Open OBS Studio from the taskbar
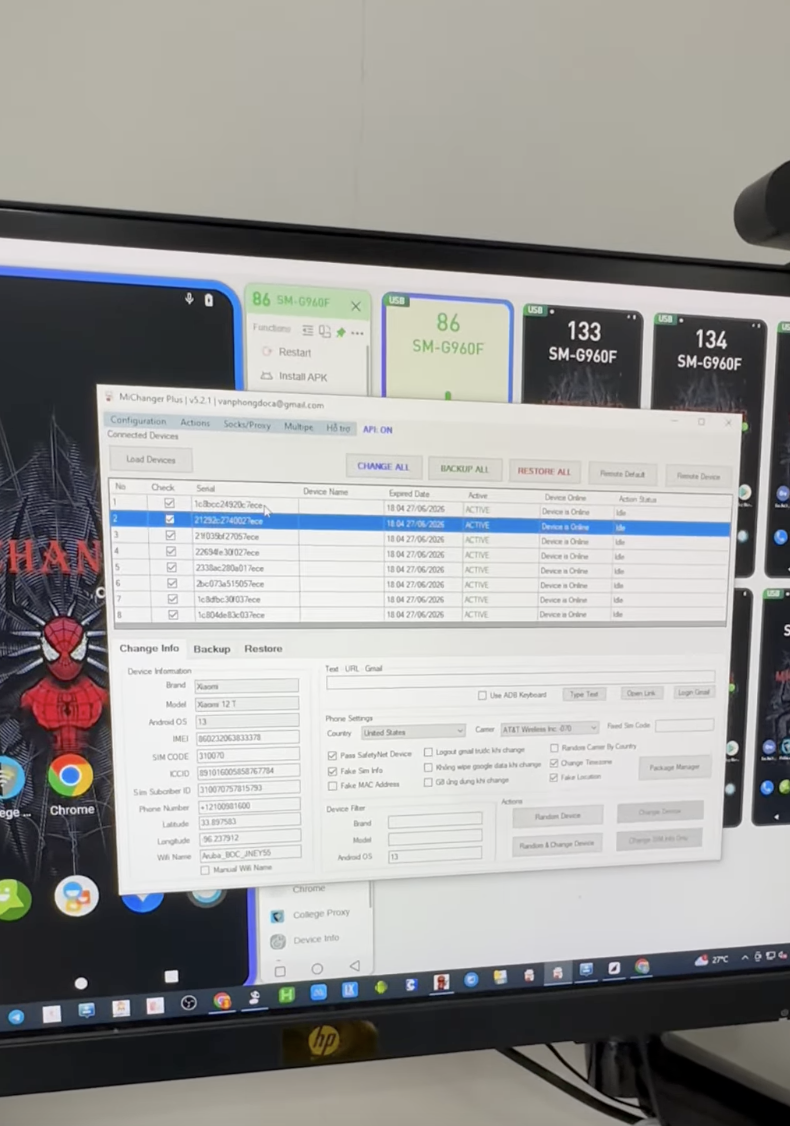This screenshot has height=1126, width=790. [x=188, y=1003]
